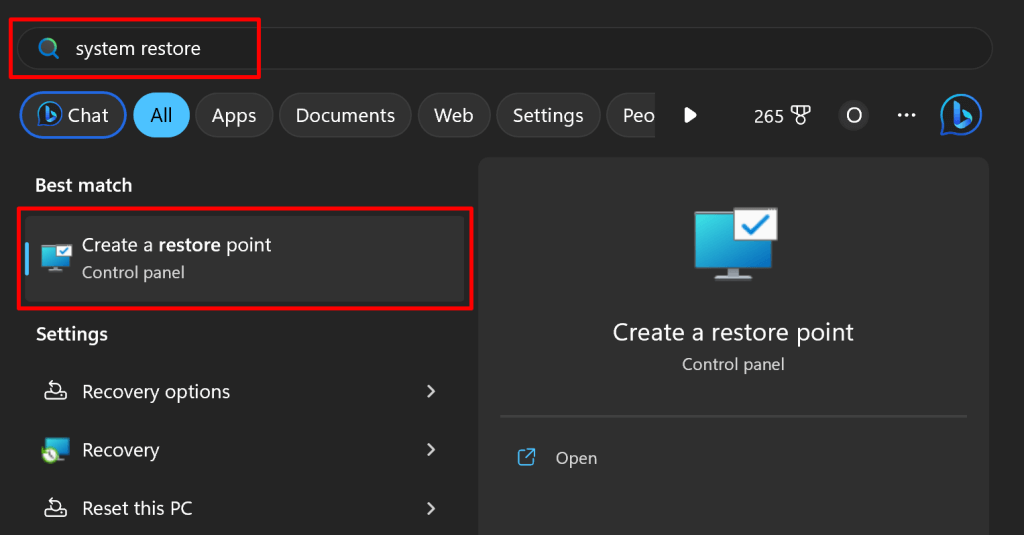Expand the Recovery options chevron
The width and height of the screenshot is (1024, 535).
(x=431, y=391)
